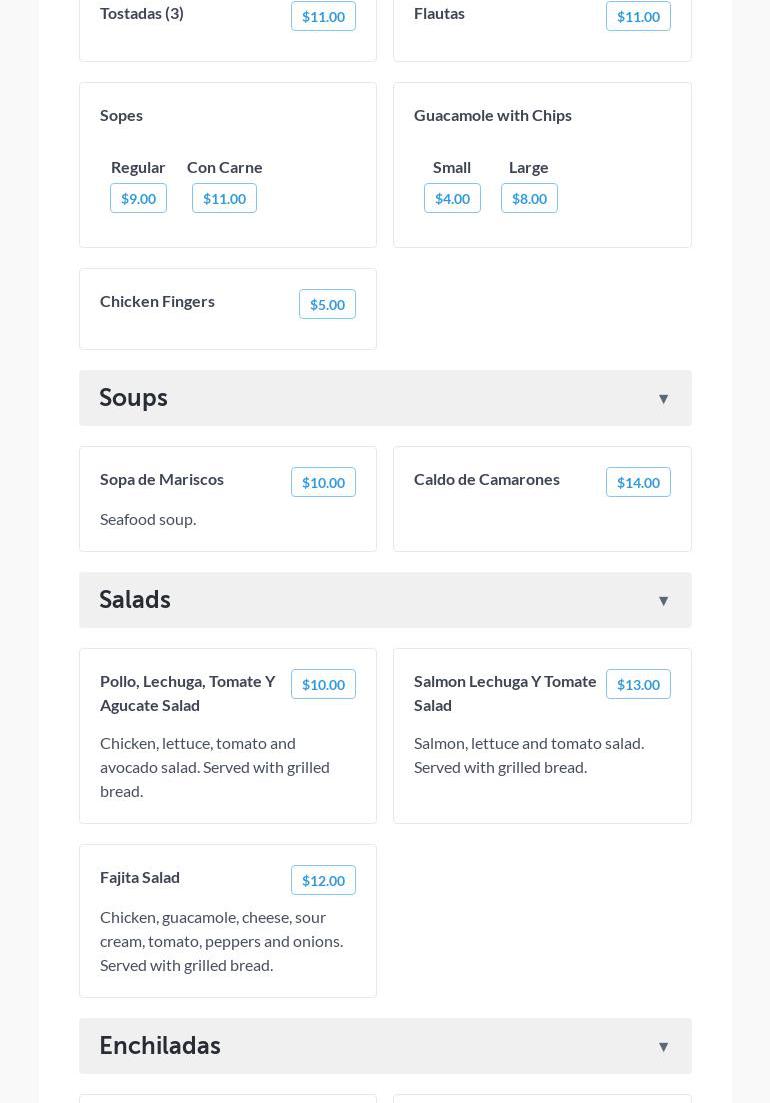The height and width of the screenshot is (1103, 770).
Task: Click the Pollo, Lechuga salad $10.00 price
Action: click(323, 685)
